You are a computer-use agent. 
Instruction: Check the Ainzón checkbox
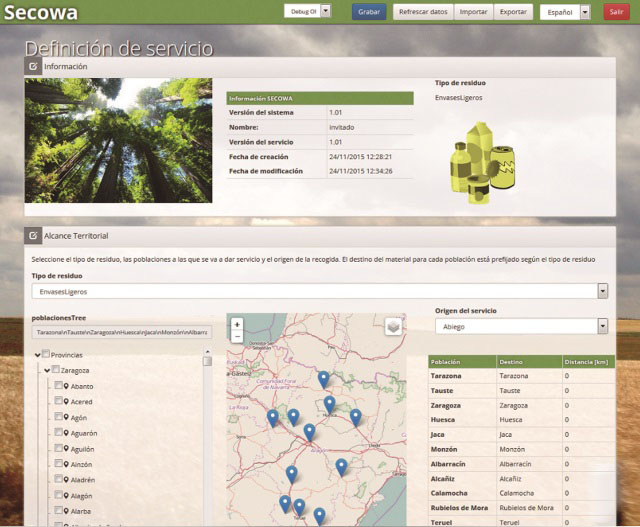[58, 463]
